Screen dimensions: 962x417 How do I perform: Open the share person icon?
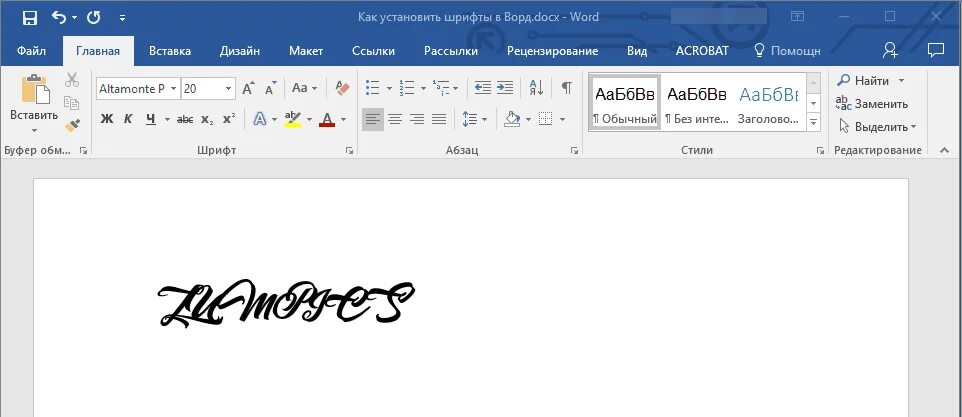coord(890,50)
